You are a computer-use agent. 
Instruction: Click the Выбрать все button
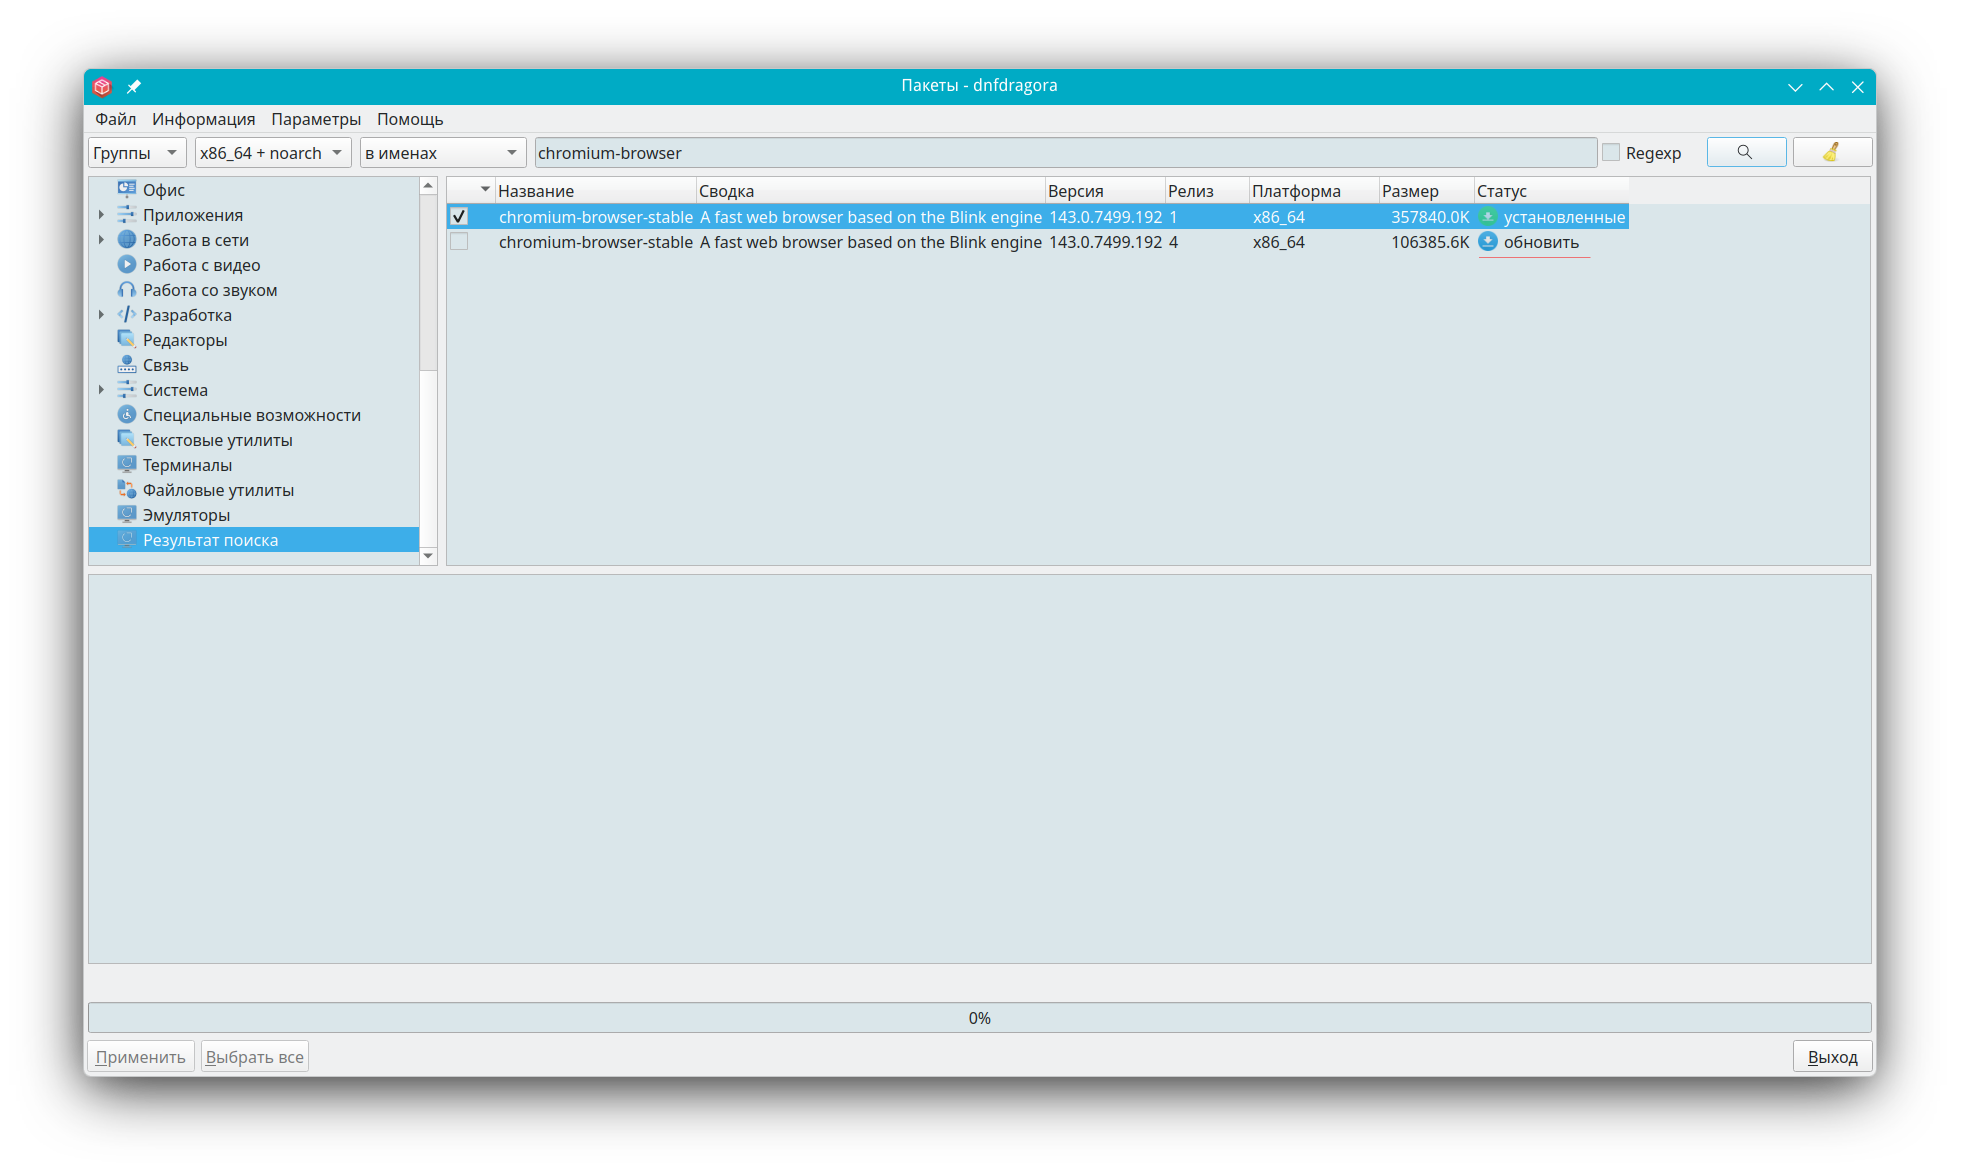254,1057
